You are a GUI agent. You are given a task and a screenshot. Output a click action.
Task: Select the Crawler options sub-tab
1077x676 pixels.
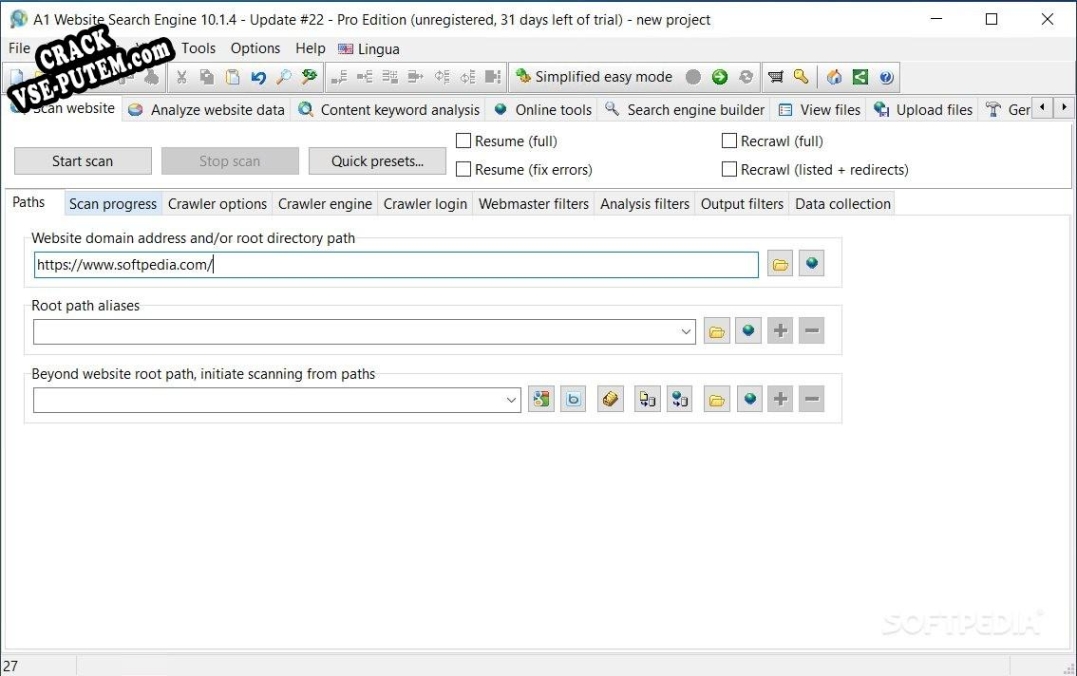[x=217, y=204]
